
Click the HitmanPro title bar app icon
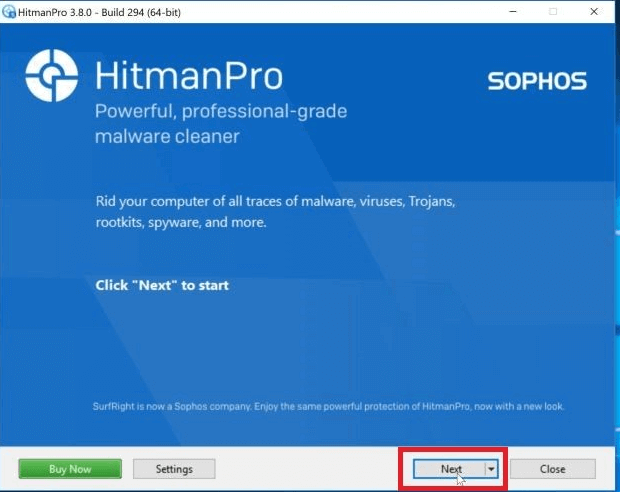pyautogui.click(x=9, y=12)
